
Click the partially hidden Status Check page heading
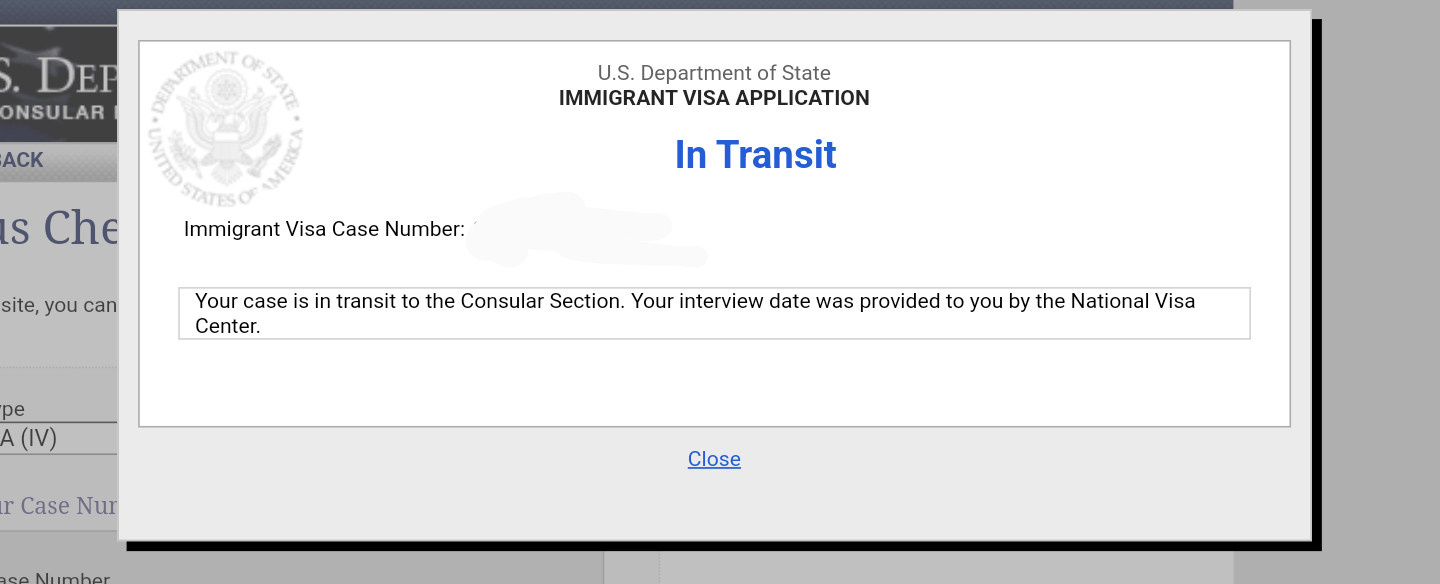pyautogui.click(x=59, y=229)
